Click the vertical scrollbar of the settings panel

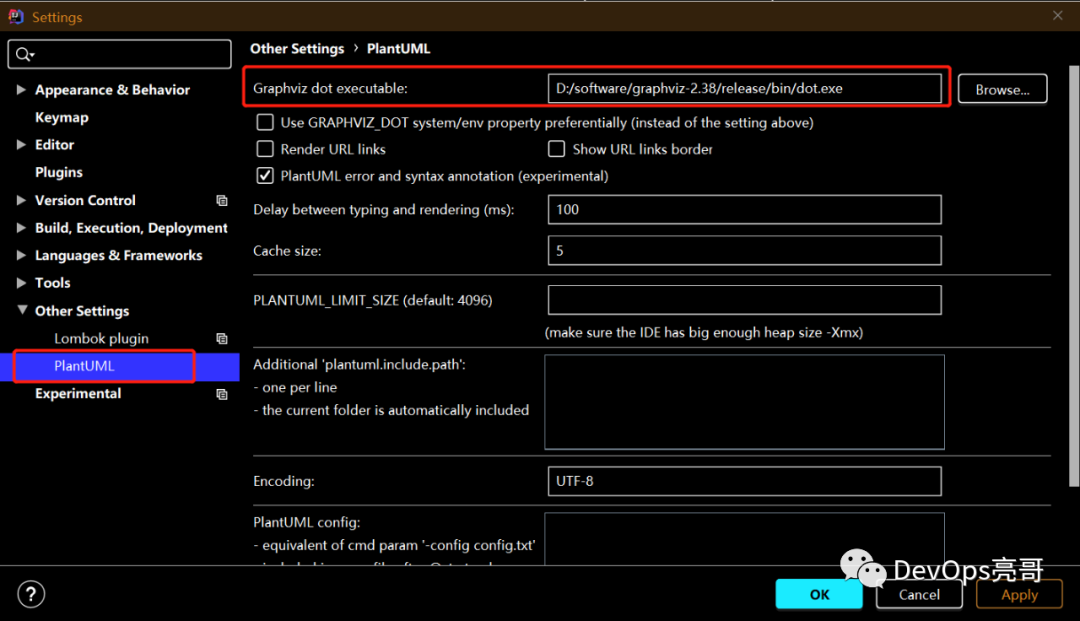point(1074,275)
